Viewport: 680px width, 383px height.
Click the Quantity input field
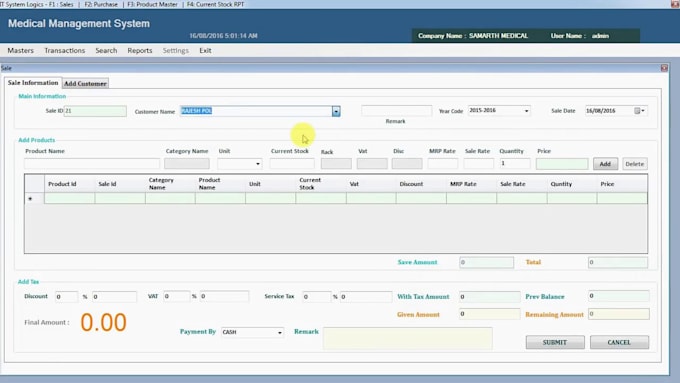515,164
